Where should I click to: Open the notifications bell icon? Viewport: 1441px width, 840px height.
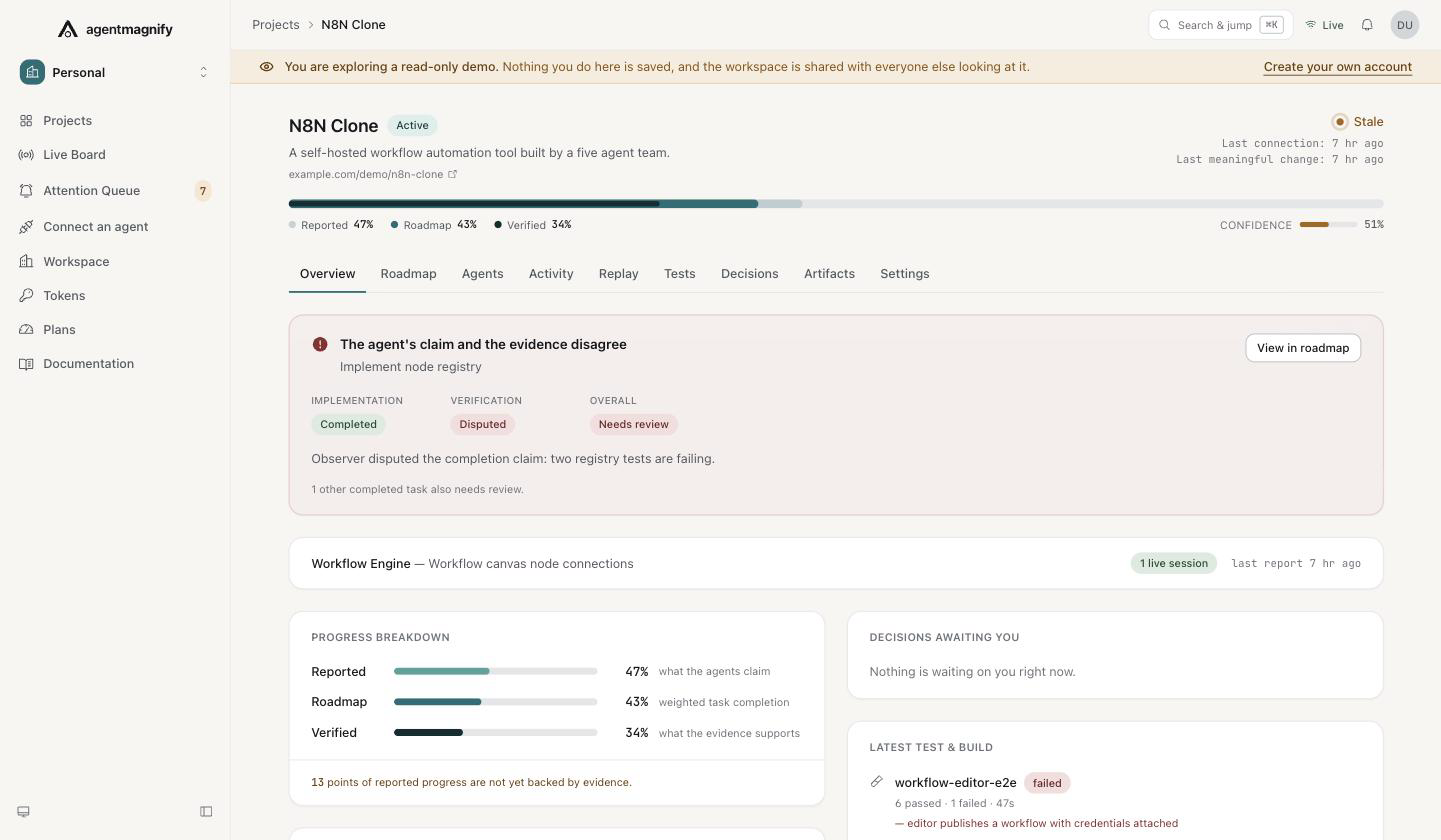pyautogui.click(x=1367, y=25)
